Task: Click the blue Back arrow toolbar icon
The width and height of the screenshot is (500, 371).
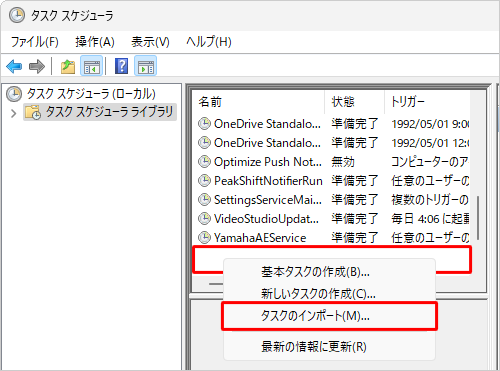Action: click(x=14, y=66)
